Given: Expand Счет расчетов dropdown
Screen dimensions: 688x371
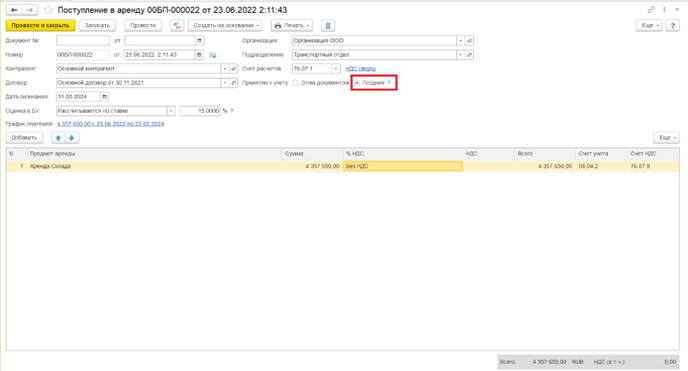Looking at the screenshot, I should (x=336, y=69).
